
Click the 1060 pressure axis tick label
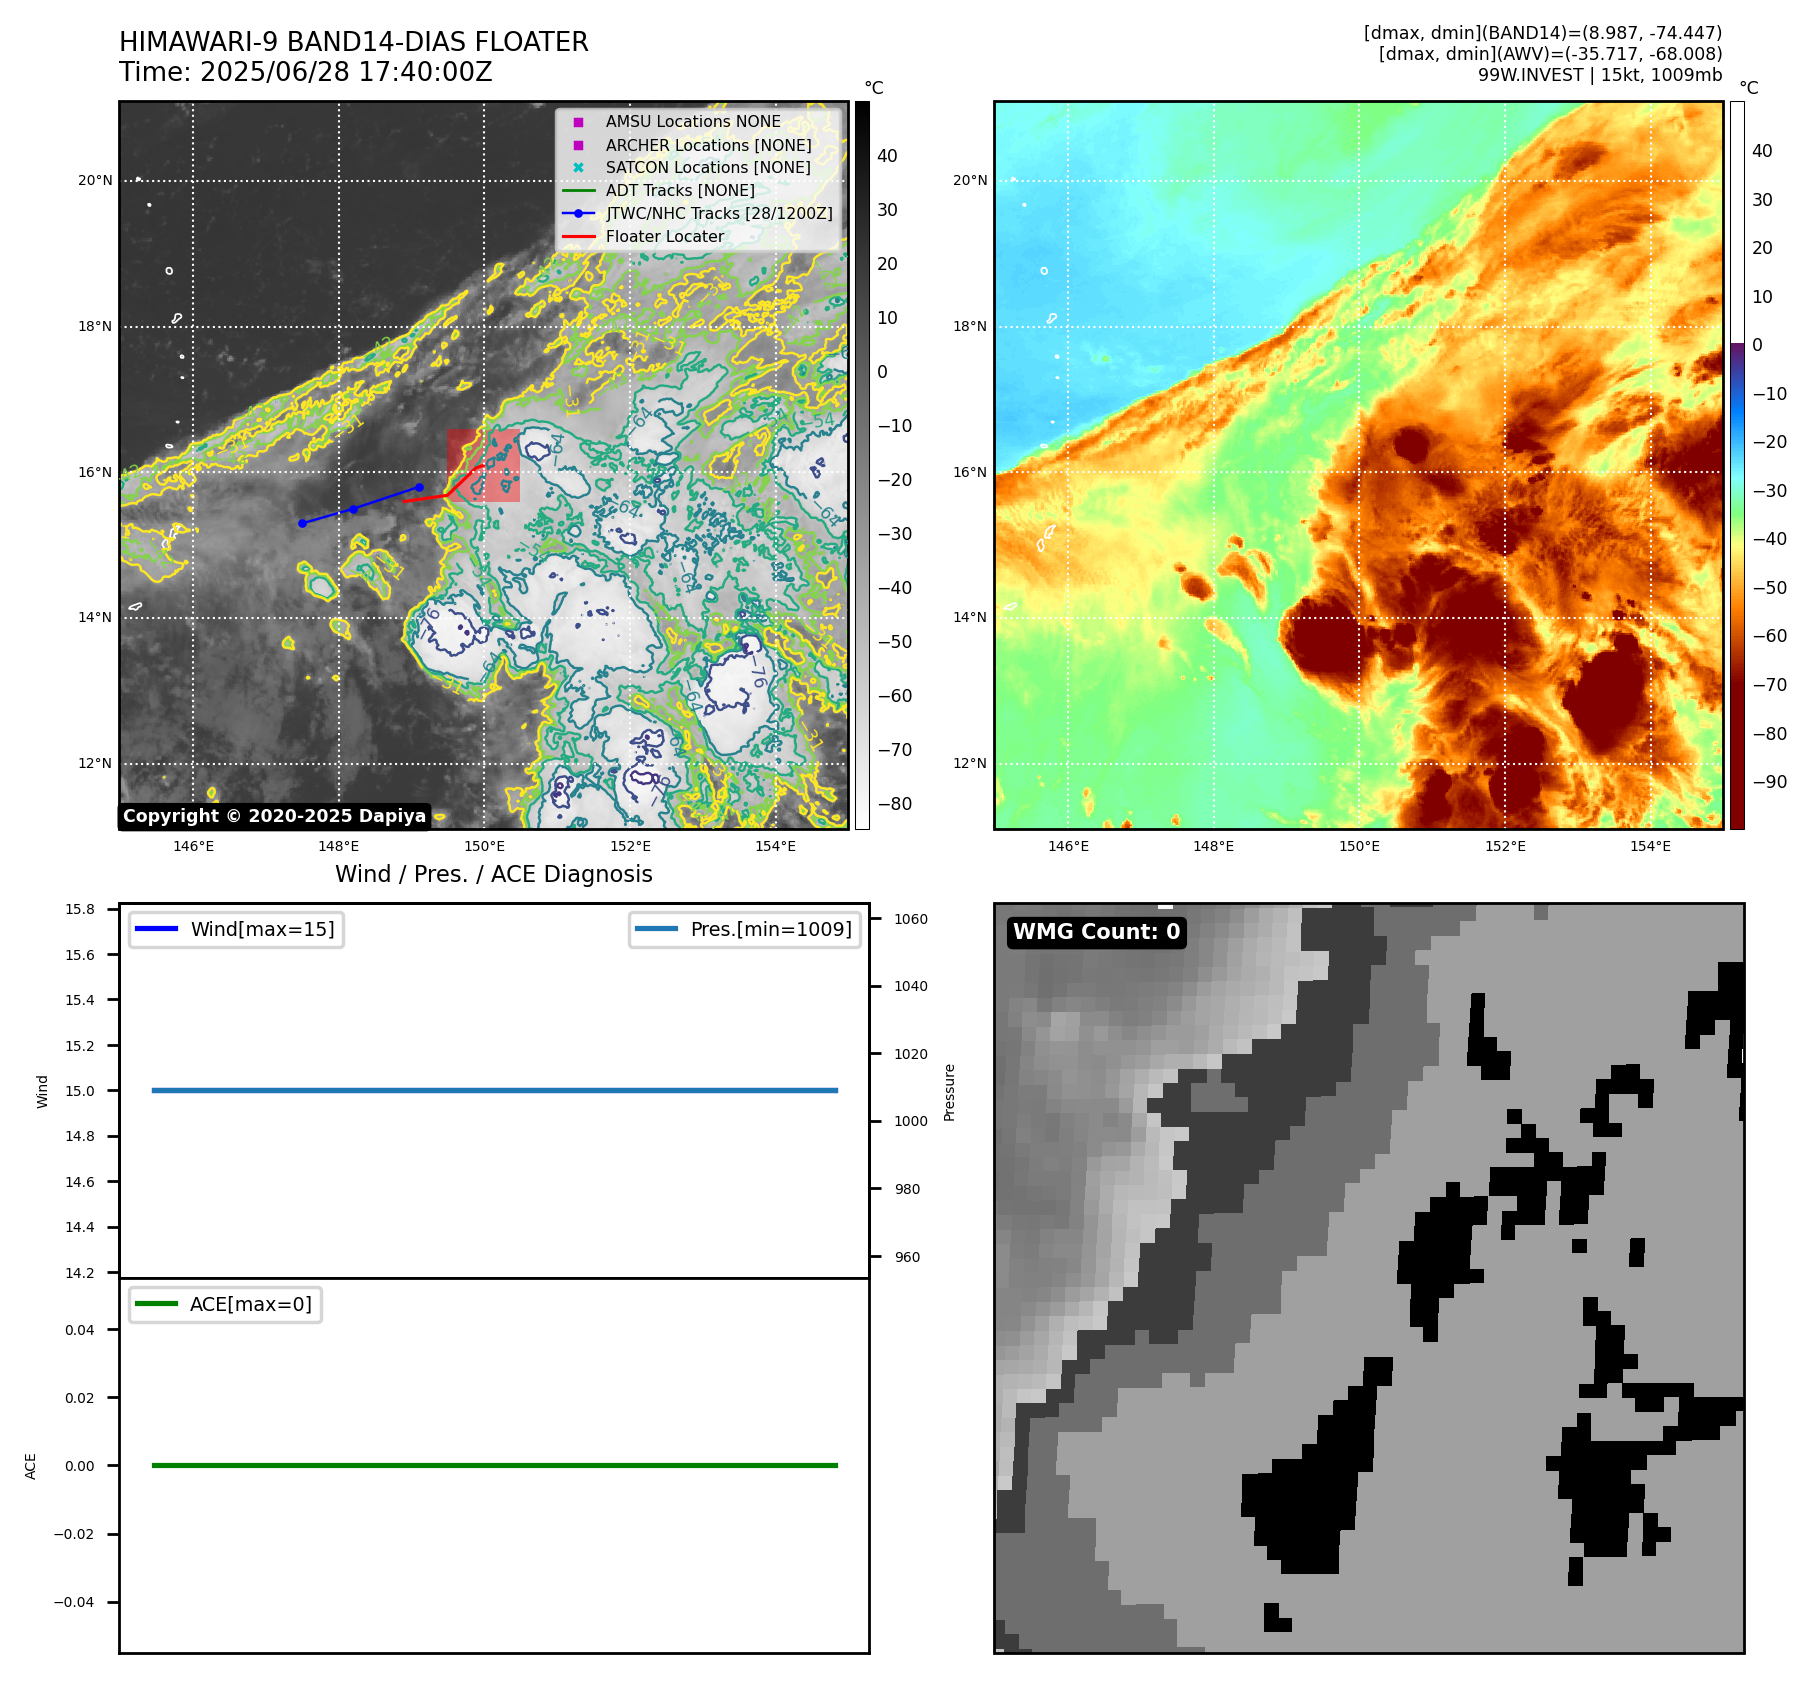click(x=911, y=919)
